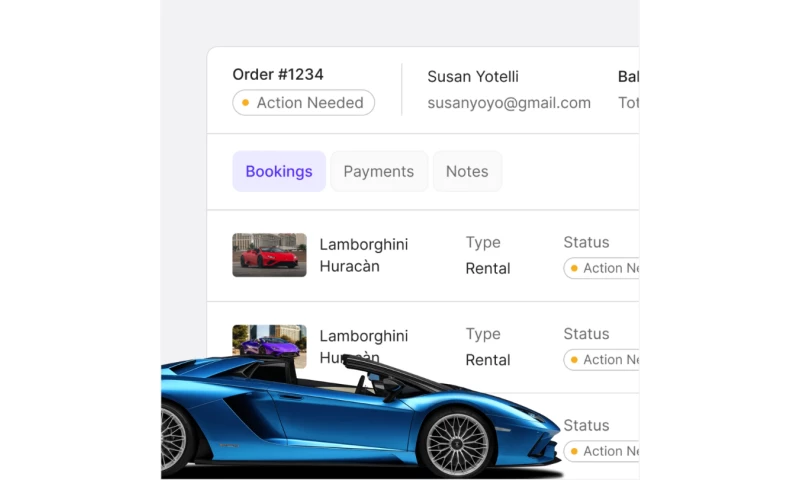Select the Notes tab

(467, 171)
